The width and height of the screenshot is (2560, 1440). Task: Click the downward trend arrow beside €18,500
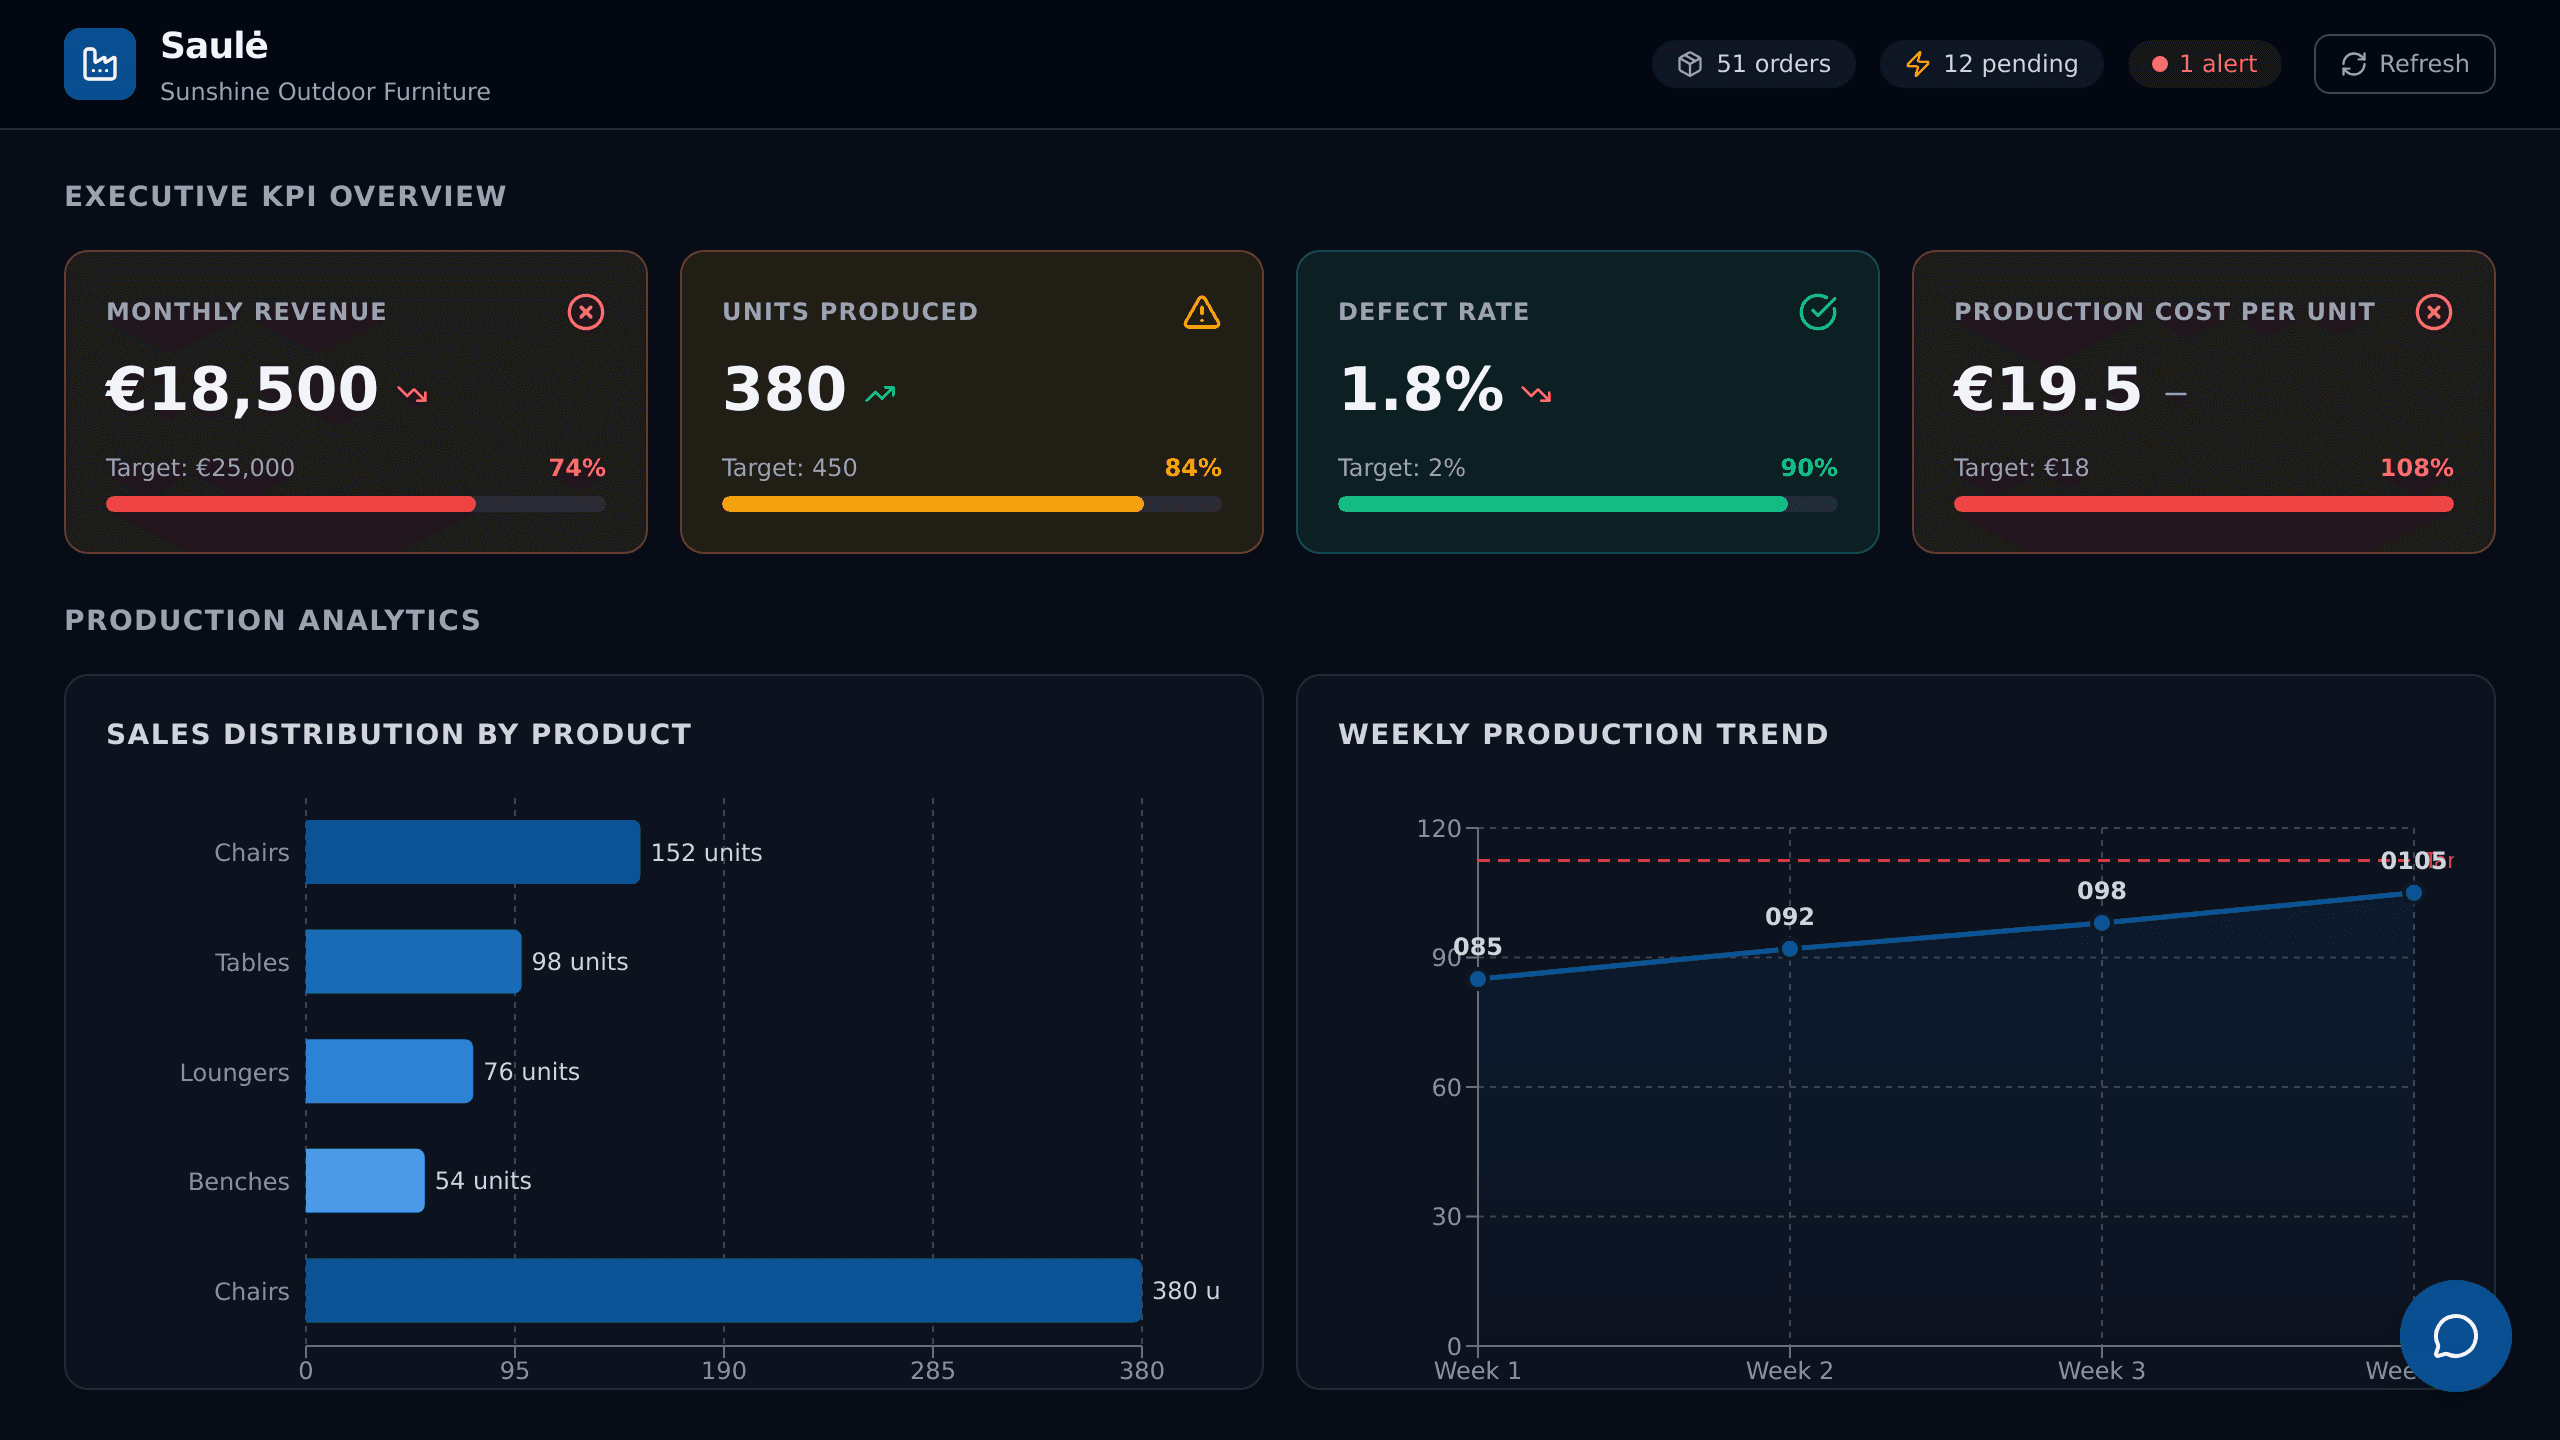coord(412,394)
